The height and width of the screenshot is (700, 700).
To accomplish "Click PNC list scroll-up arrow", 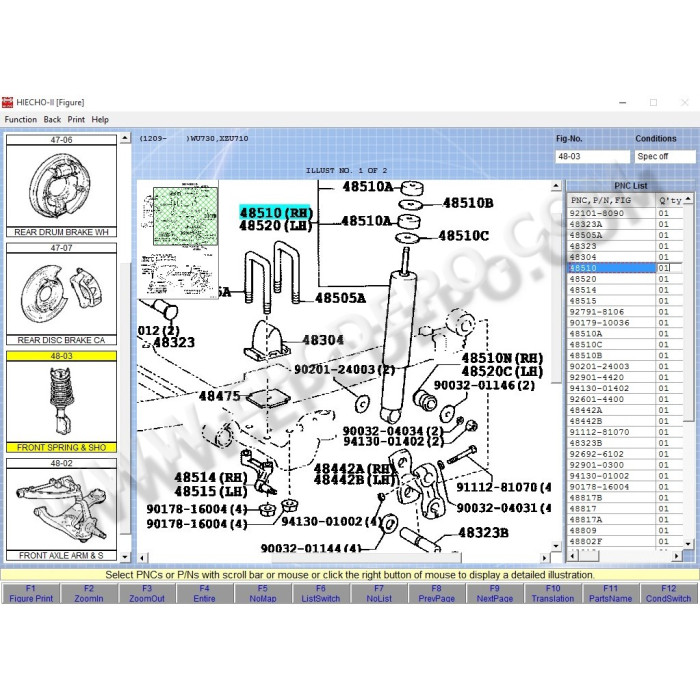I will pos(688,198).
